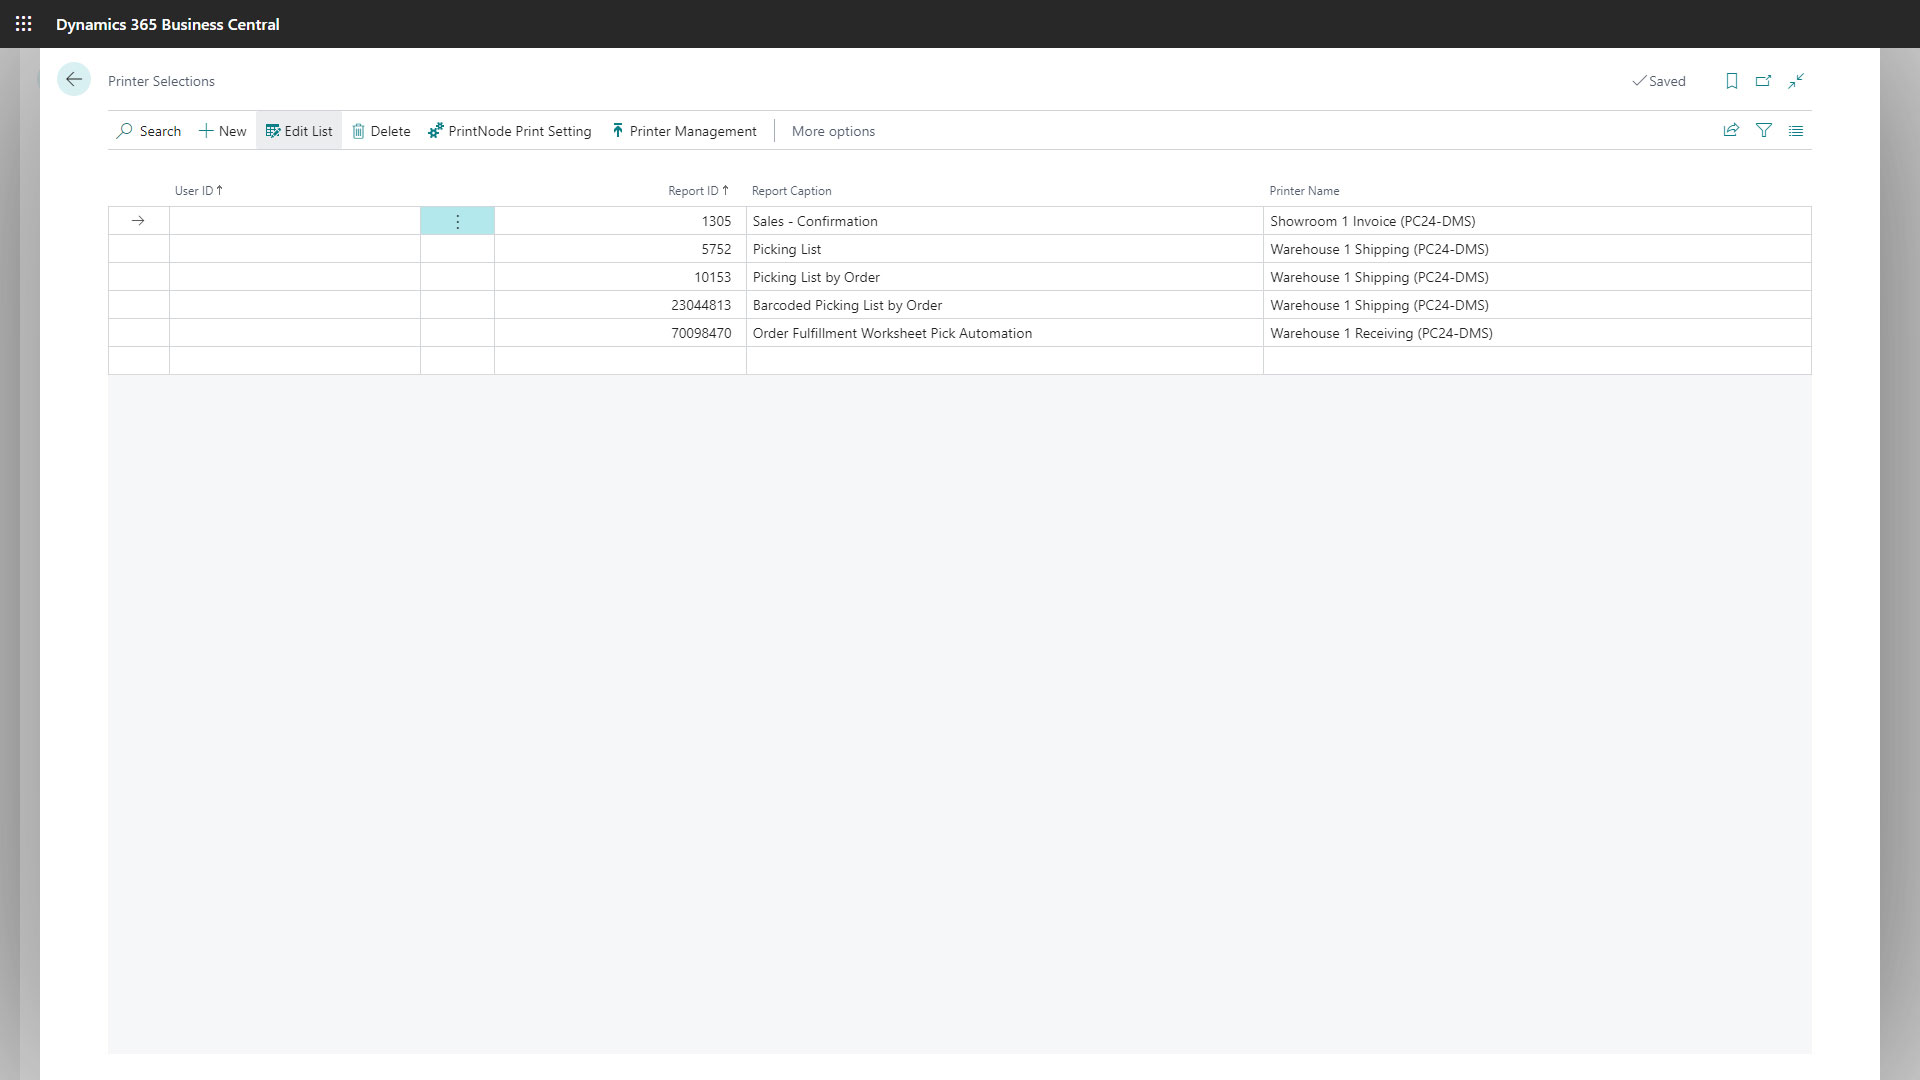Viewport: 1920px width, 1080px height.
Task: Open the PrintNode Print Setting action
Action: [510, 131]
